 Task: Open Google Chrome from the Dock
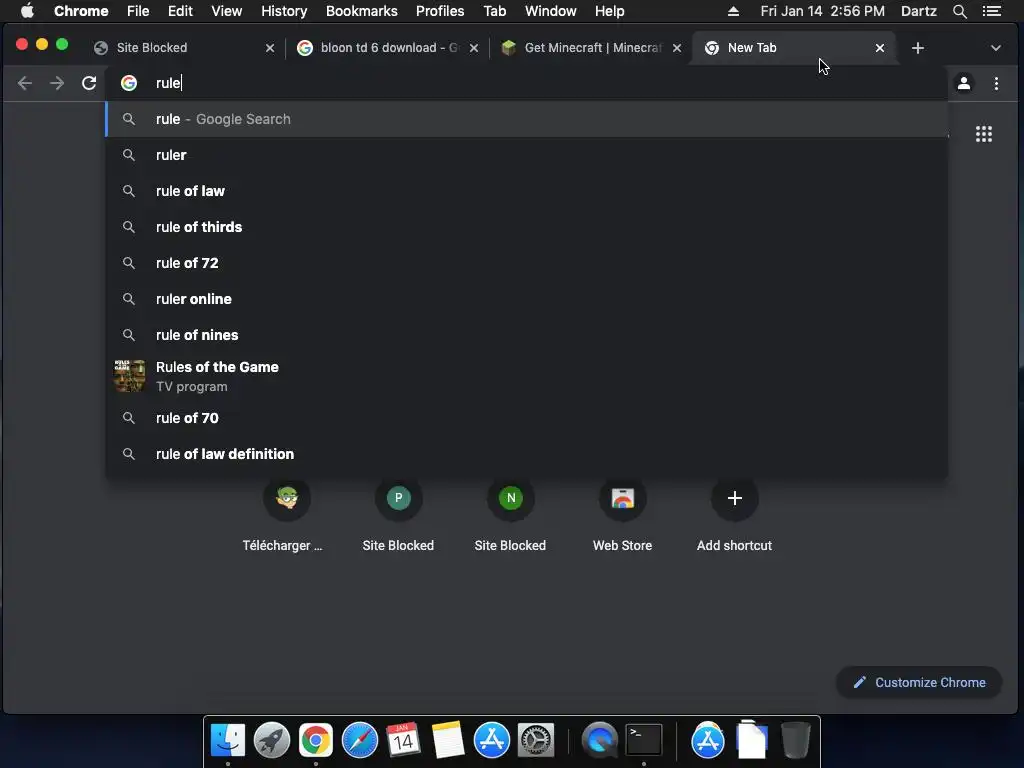315,740
